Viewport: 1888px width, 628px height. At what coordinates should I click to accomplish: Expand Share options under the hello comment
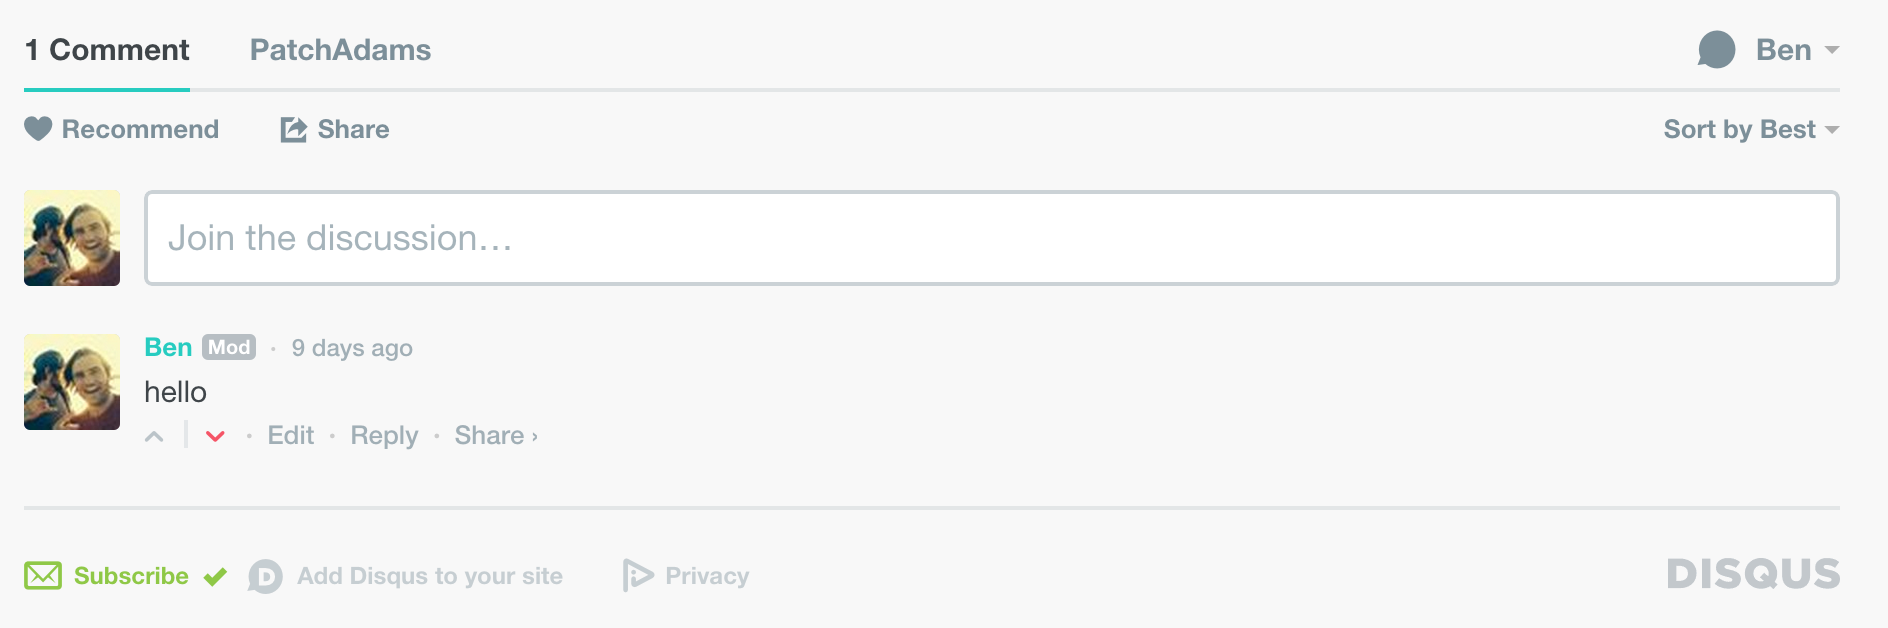click(x=496, y=436)
